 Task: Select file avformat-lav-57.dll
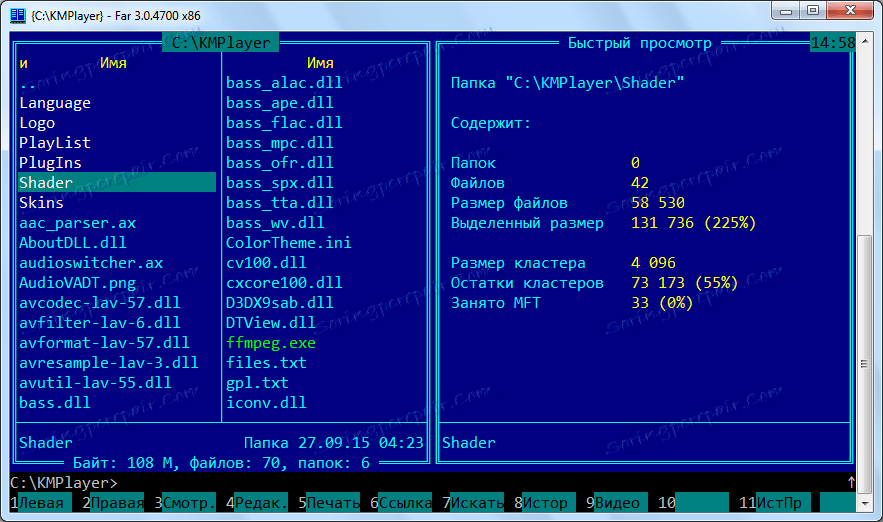click(104, 343)
